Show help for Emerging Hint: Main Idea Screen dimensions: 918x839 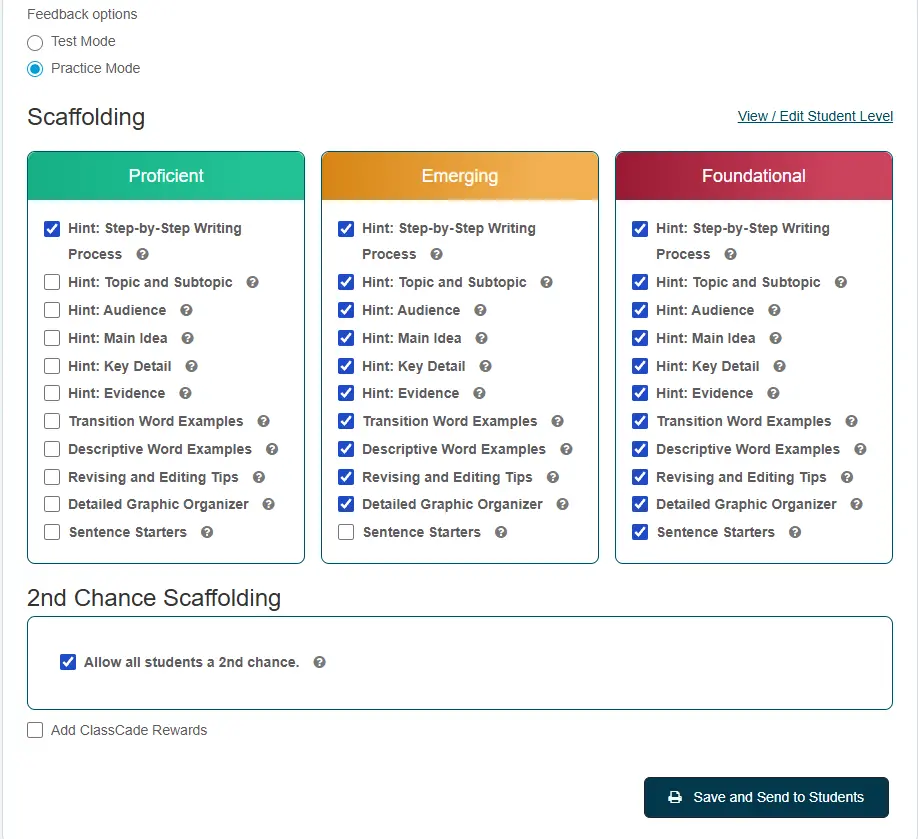coord(481,338)
